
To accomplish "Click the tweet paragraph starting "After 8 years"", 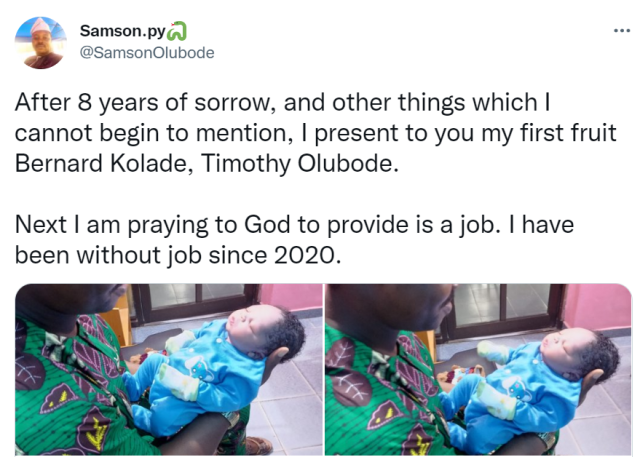I will click(315, 133).
